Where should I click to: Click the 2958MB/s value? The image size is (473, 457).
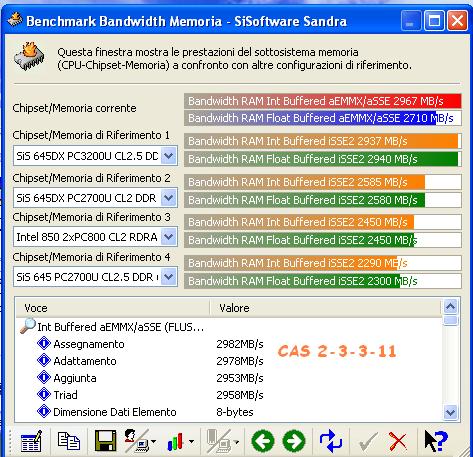click(240, 395)
